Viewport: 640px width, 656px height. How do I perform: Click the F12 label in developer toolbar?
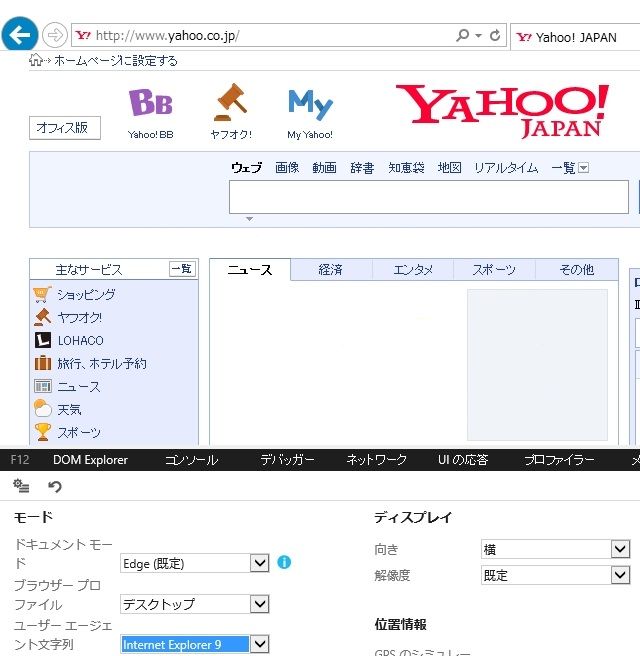(x=20, y=460)
